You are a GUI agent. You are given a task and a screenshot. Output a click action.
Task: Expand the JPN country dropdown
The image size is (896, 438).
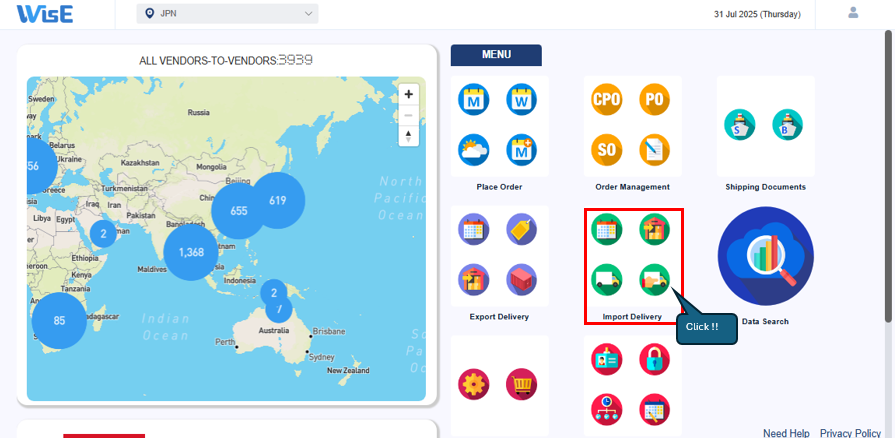pyautogui.click(x=227, y=13)
